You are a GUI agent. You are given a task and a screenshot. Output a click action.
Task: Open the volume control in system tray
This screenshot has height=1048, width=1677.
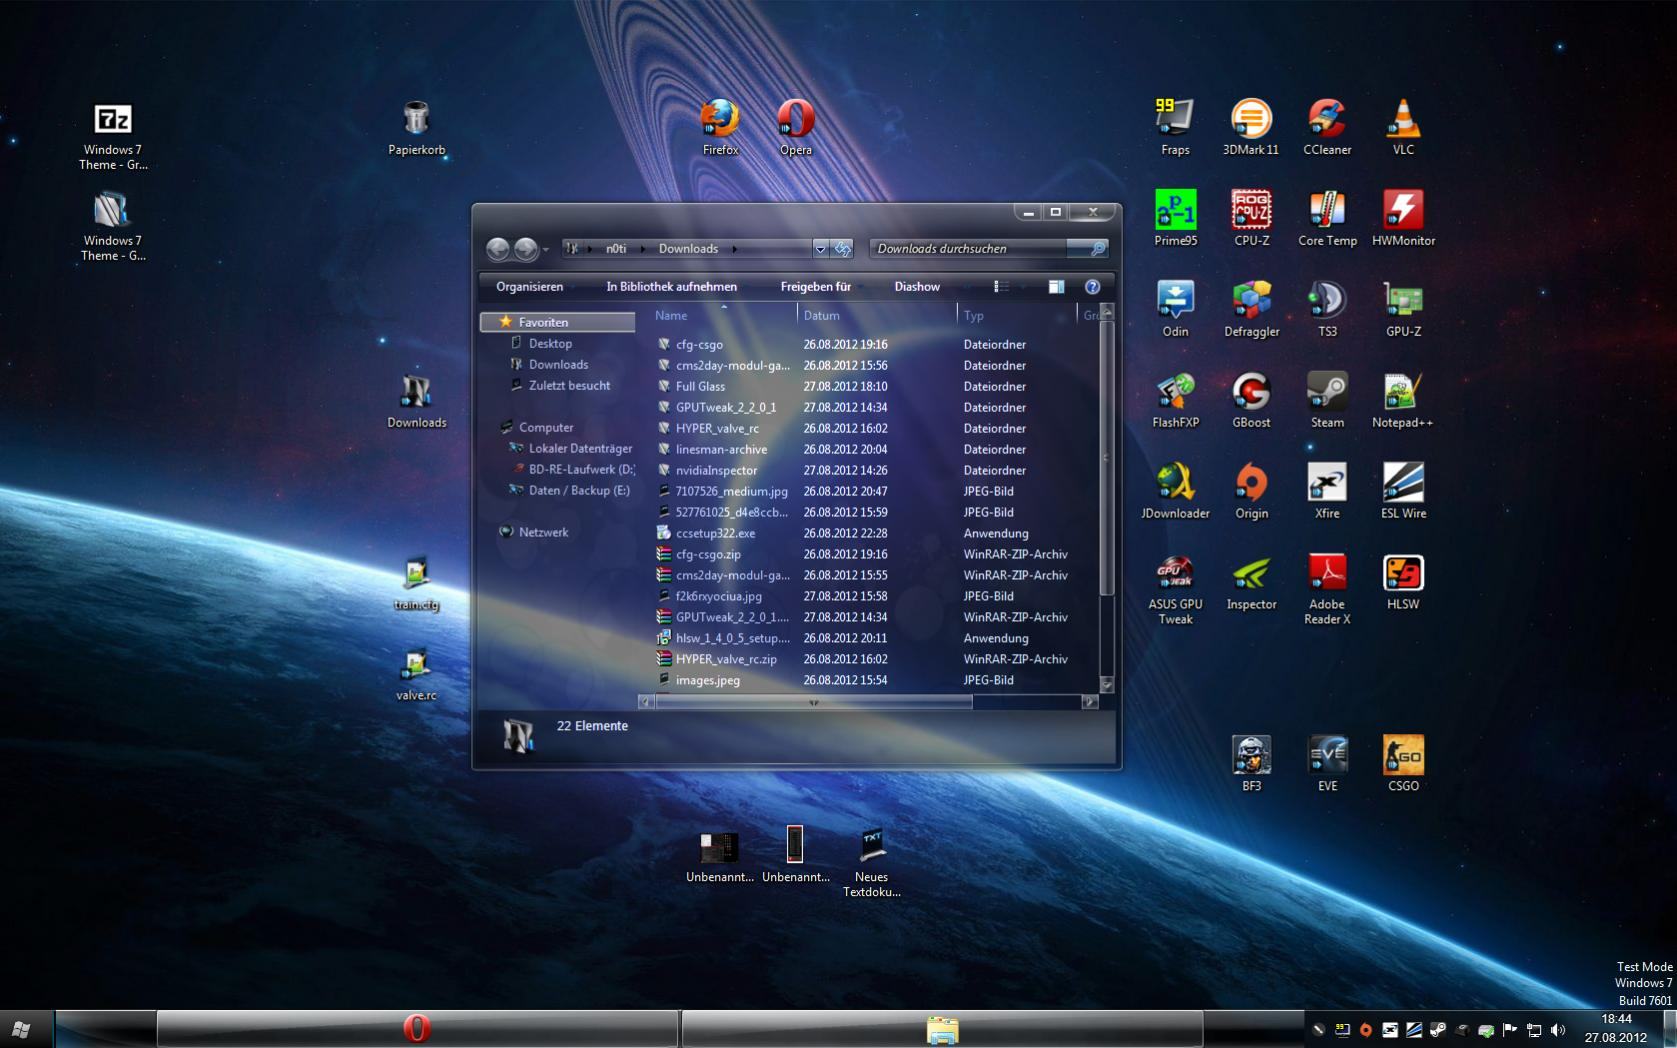pos(1558,1030)
